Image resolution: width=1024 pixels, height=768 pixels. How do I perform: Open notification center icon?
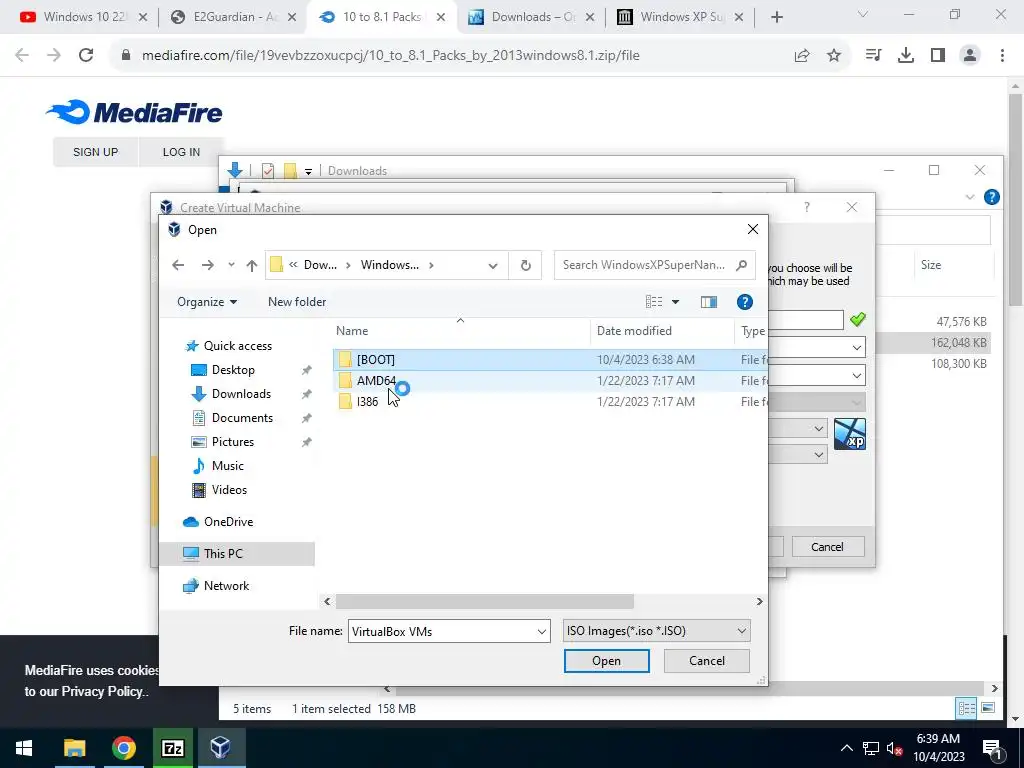(992, 748)
